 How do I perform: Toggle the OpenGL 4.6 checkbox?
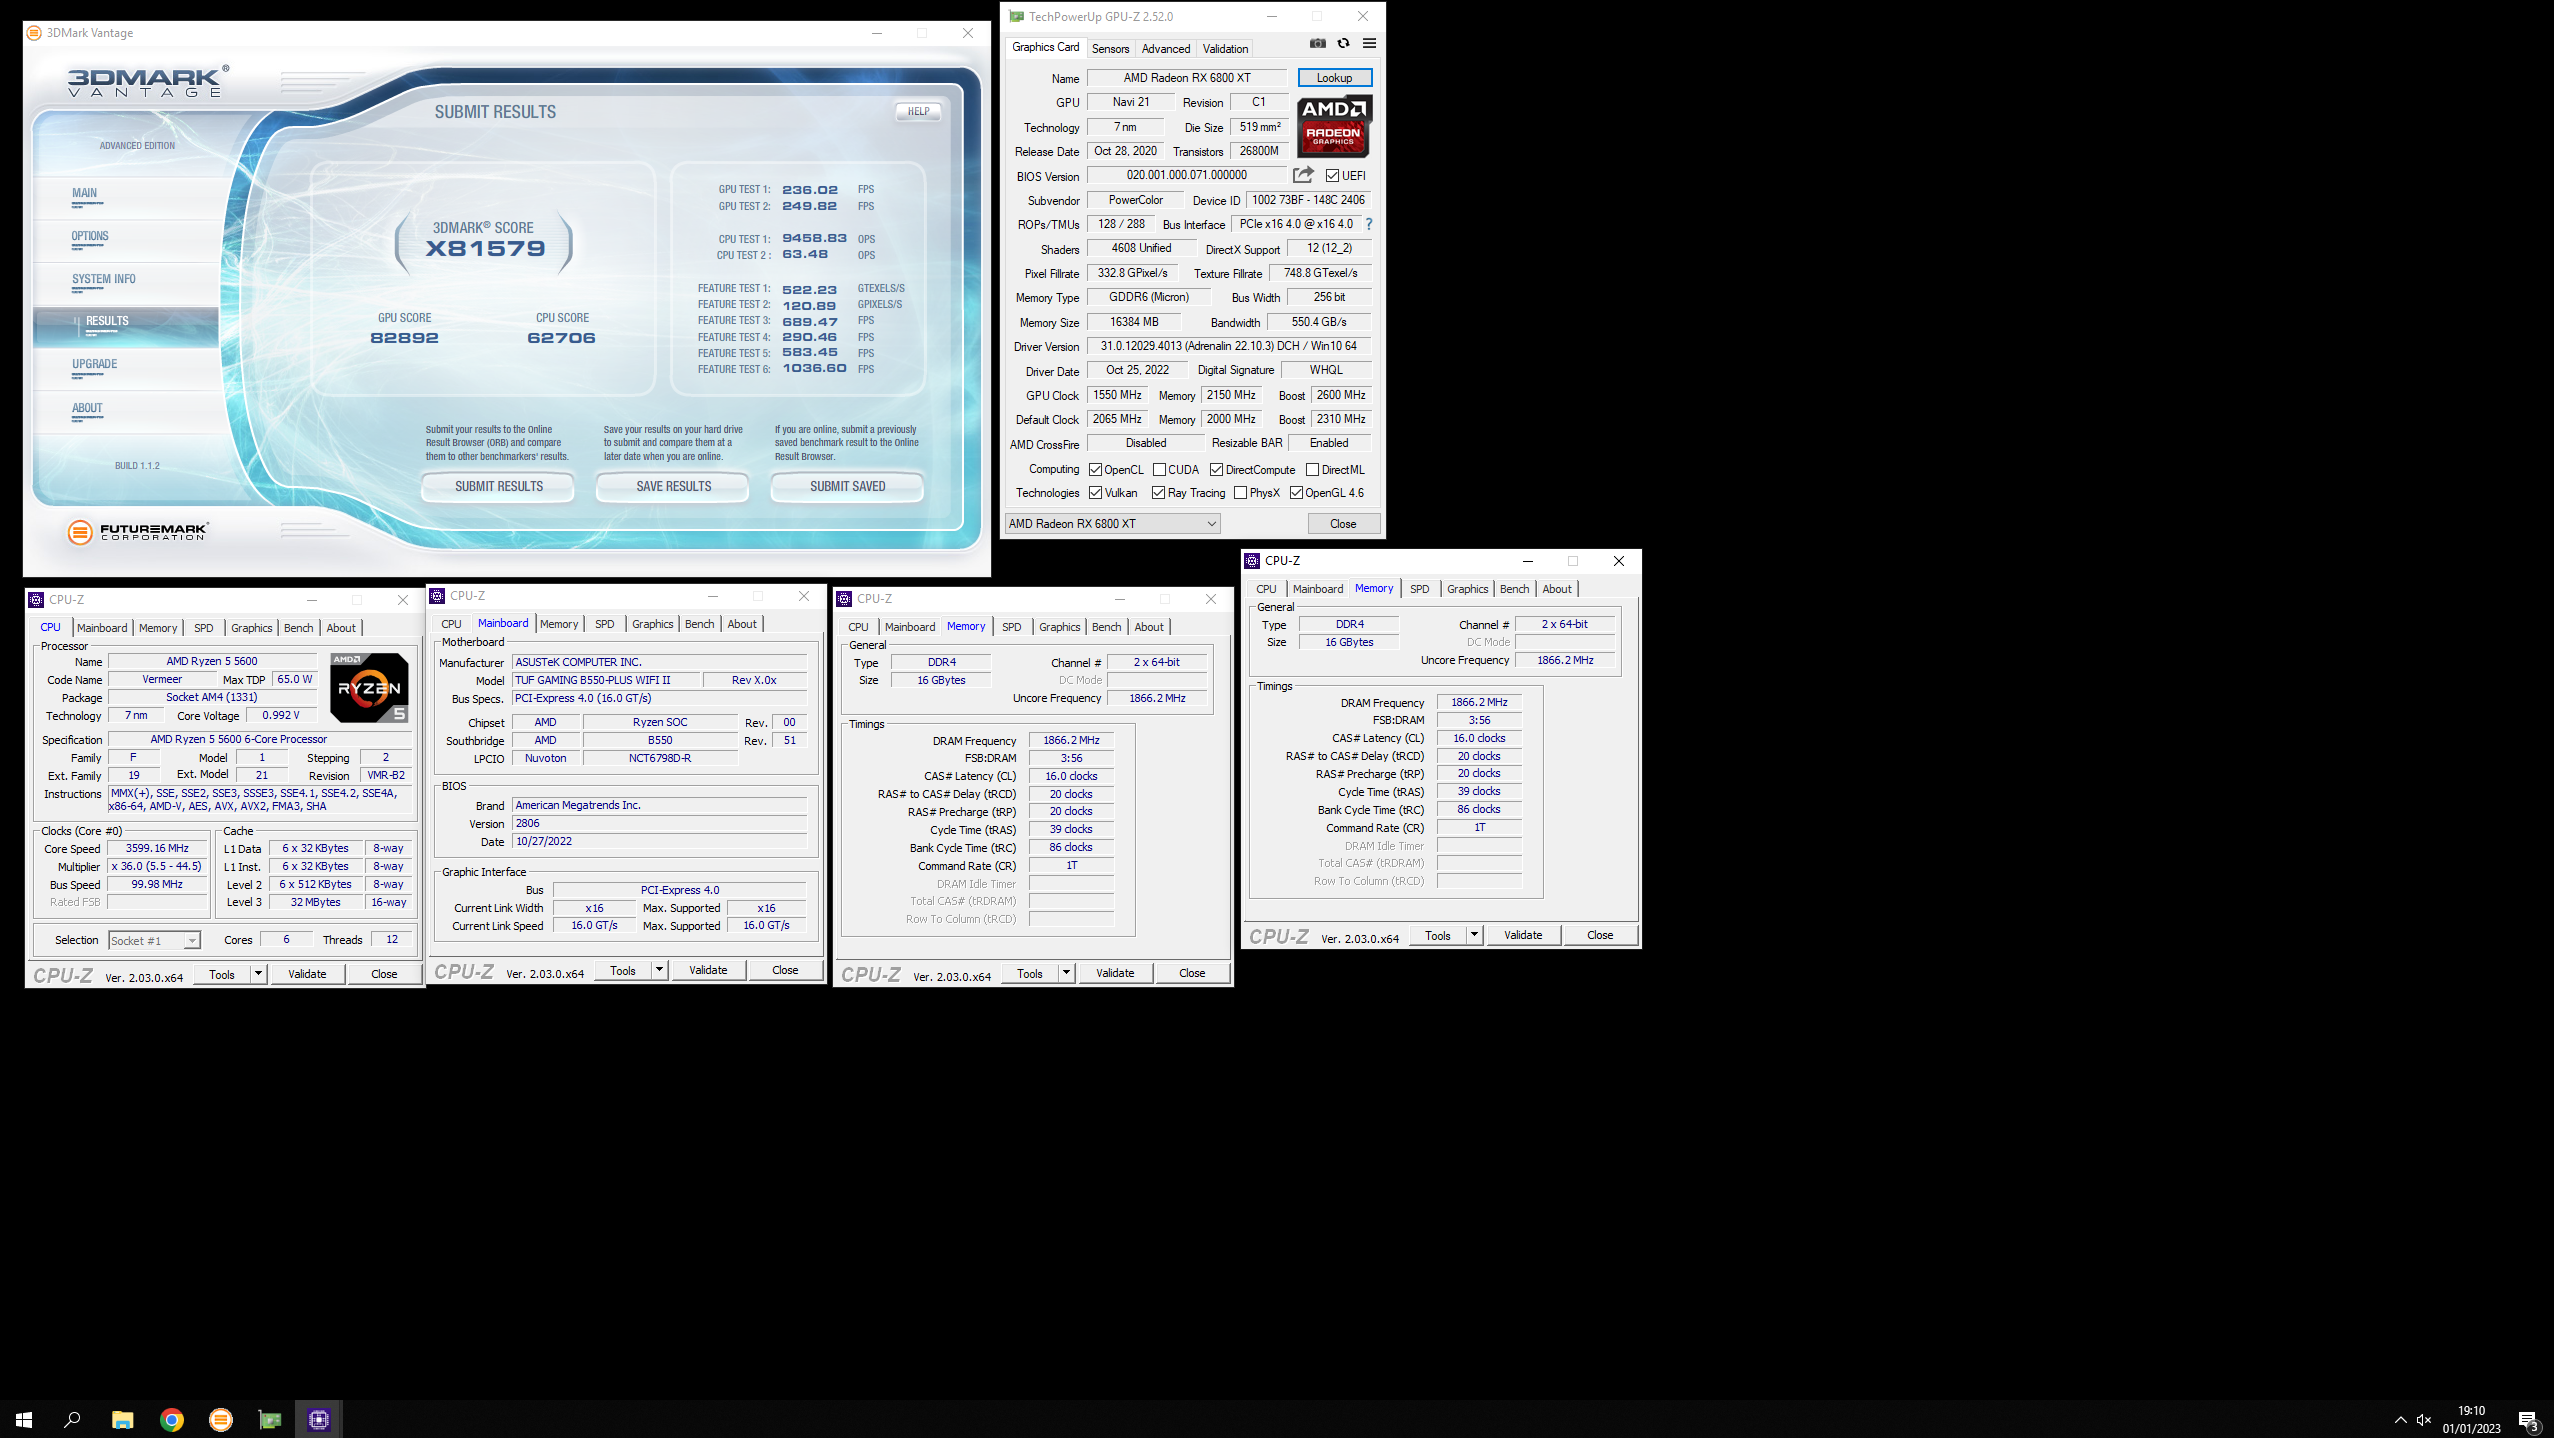tap(1296, 493)
